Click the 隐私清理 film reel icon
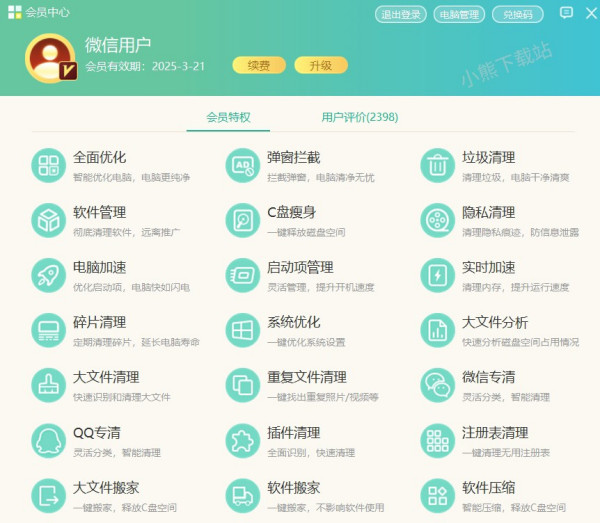The image size is (600, 523). (438, 221)
